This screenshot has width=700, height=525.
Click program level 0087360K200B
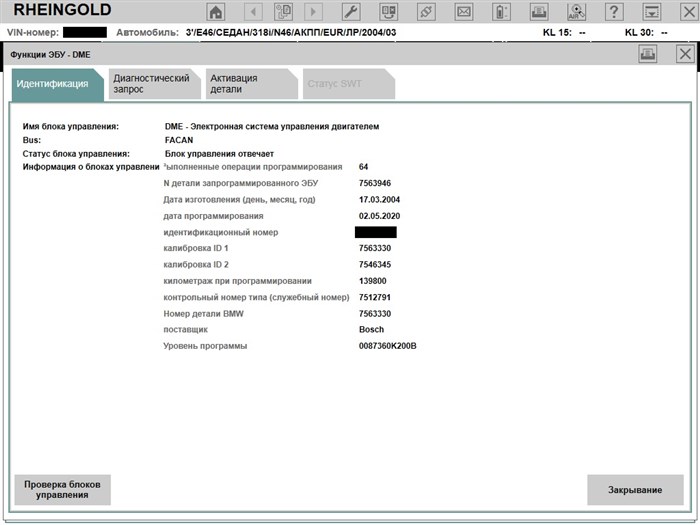(x=388, y=346)
